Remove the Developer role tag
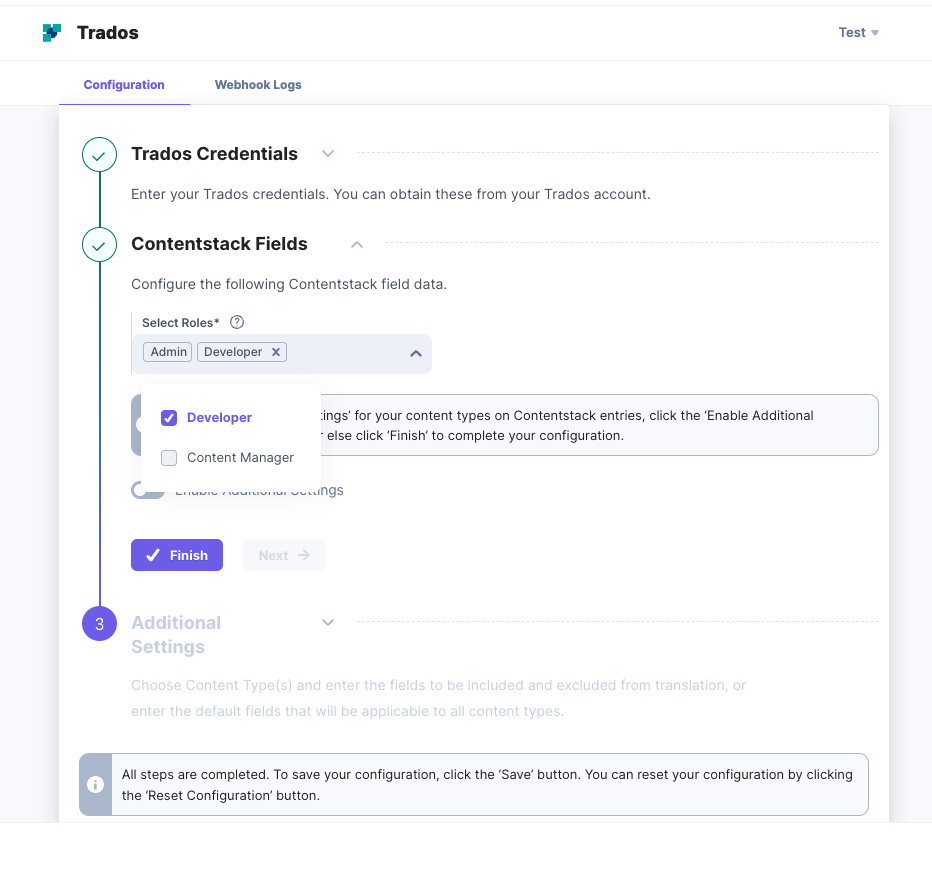 click(276, 352)
